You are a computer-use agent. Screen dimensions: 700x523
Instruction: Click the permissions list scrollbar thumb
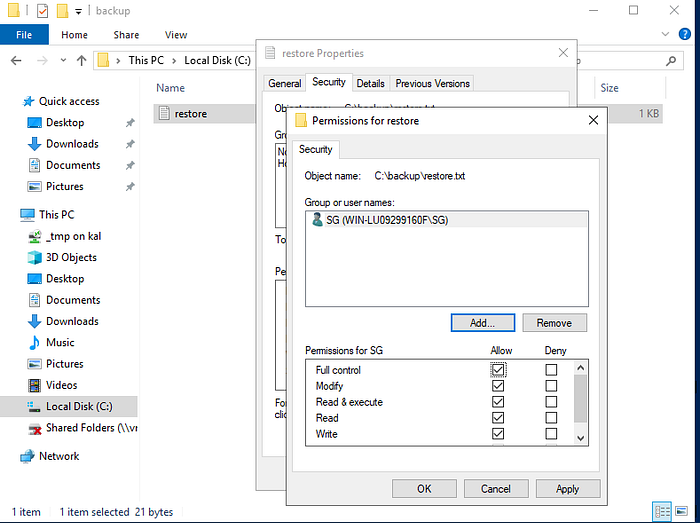coord(580,398)
